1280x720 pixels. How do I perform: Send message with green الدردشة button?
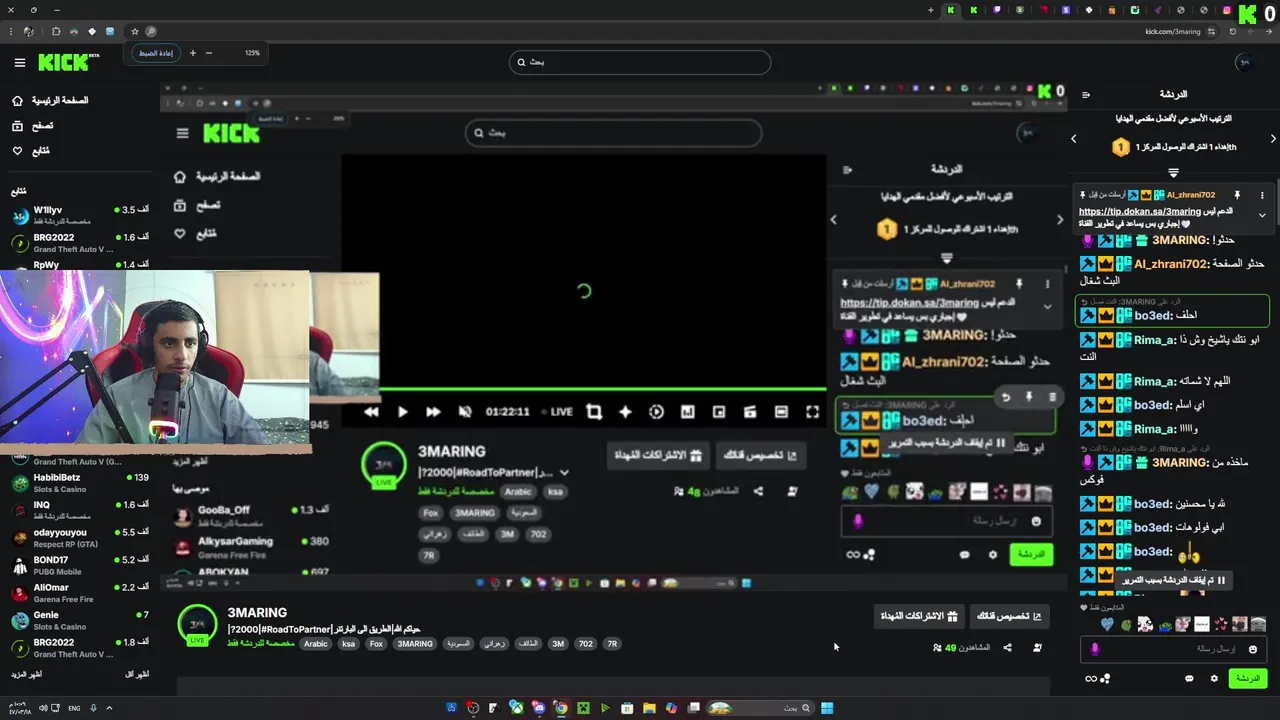(x=1247, y=678)
